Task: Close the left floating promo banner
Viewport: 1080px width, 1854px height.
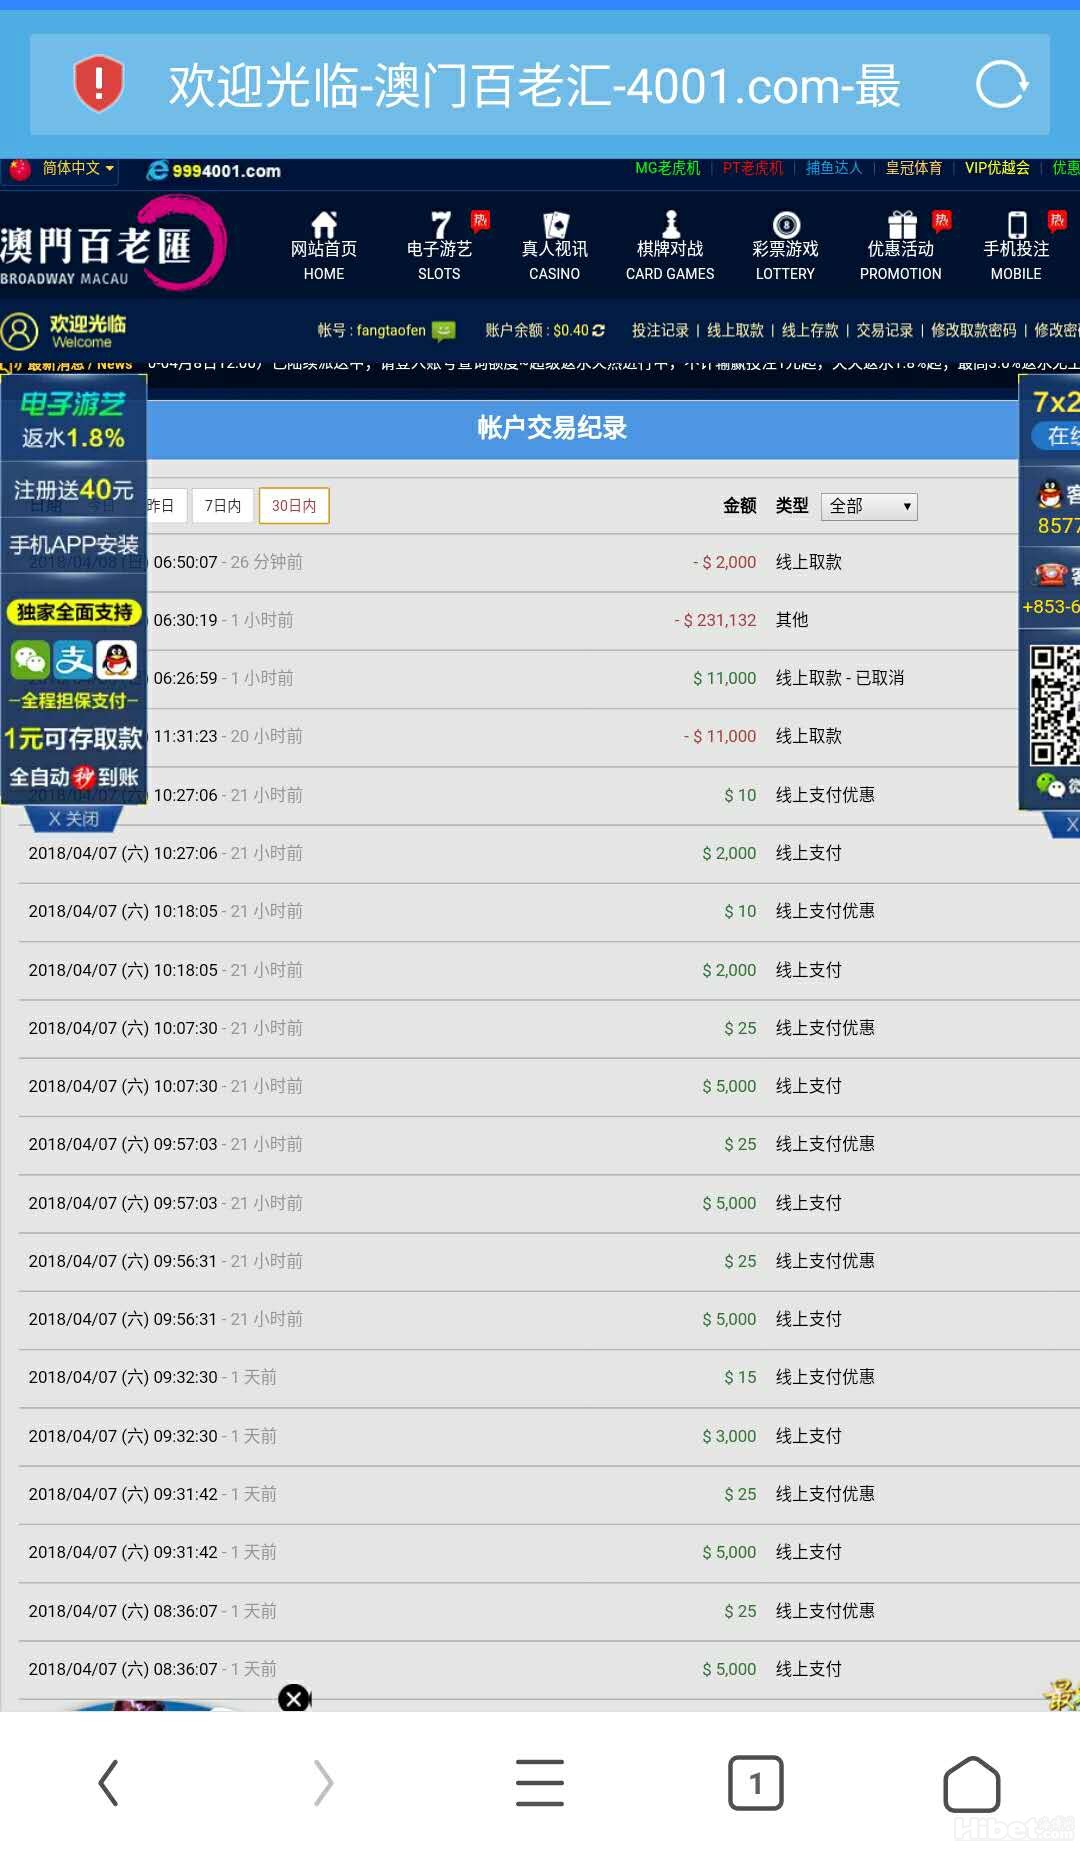Action: click(73, 819)
